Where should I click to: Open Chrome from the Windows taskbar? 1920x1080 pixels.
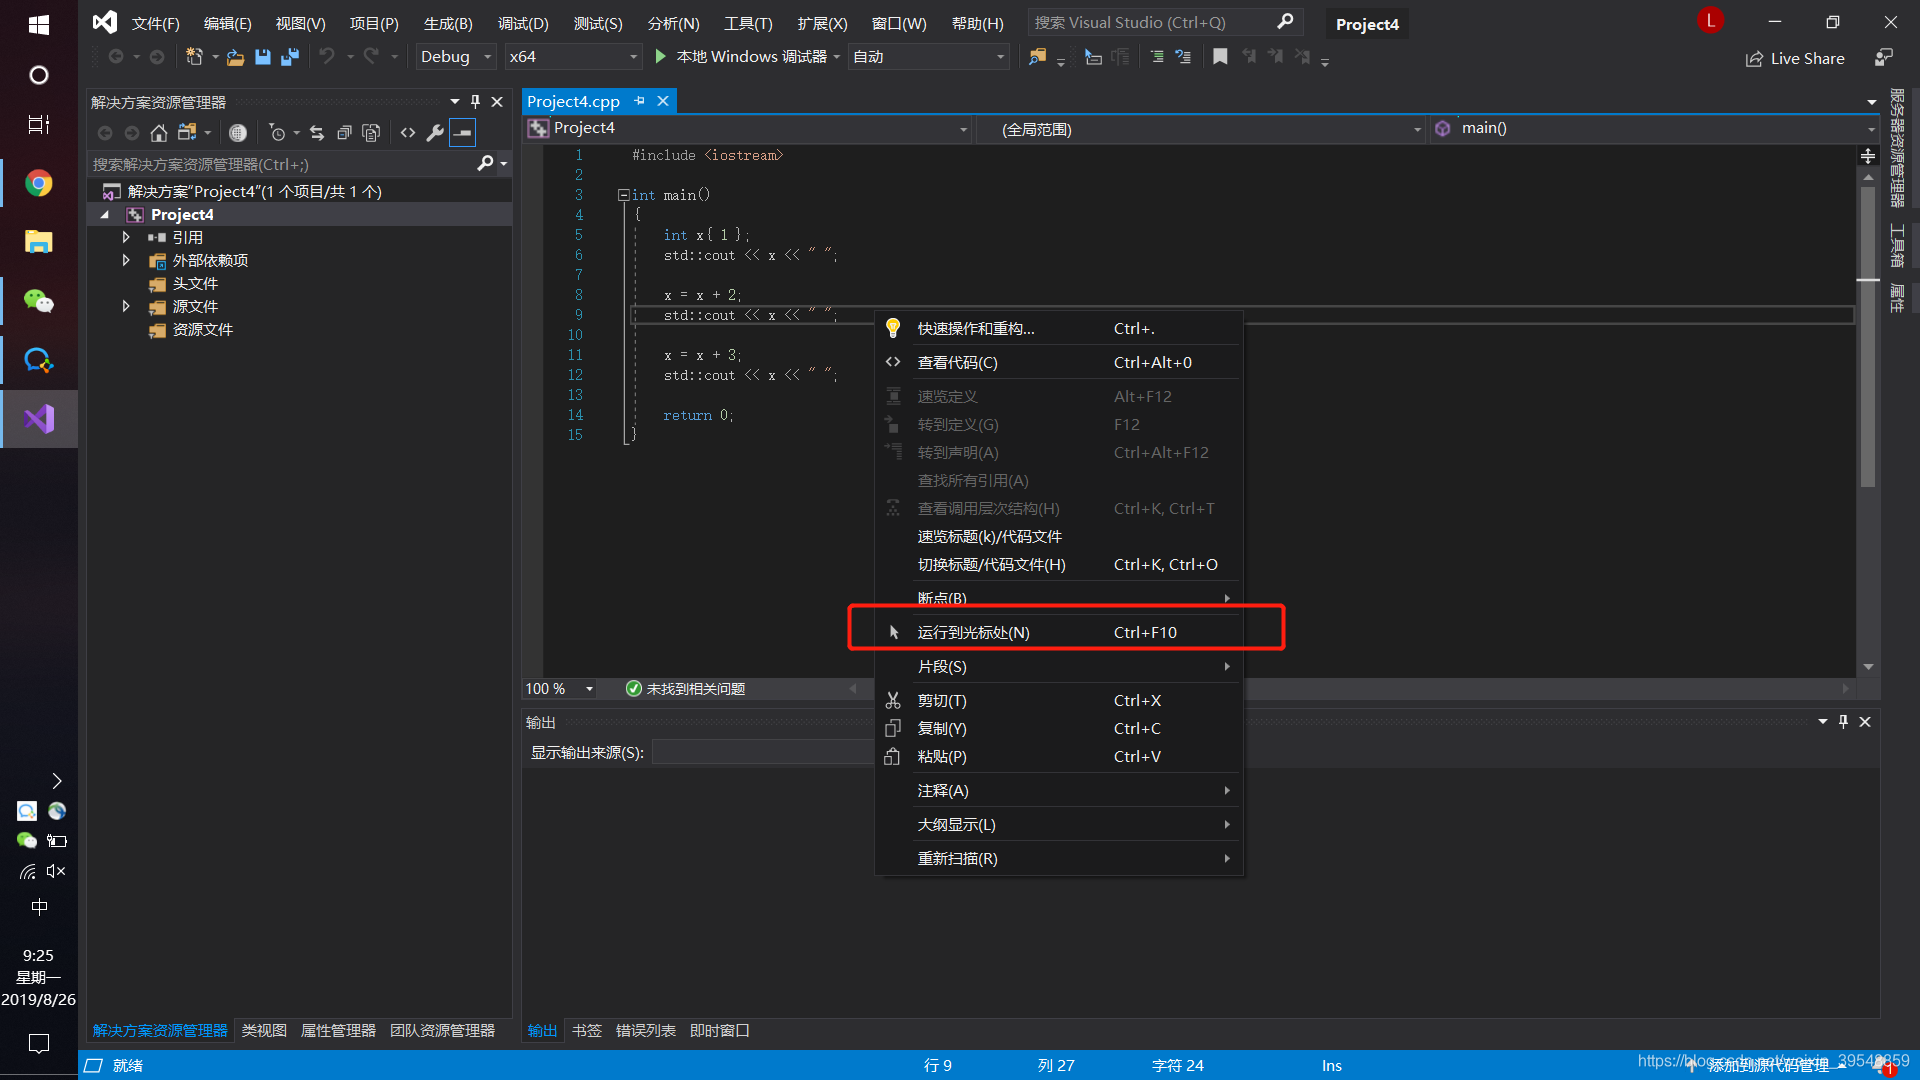[x=39, y=183]
